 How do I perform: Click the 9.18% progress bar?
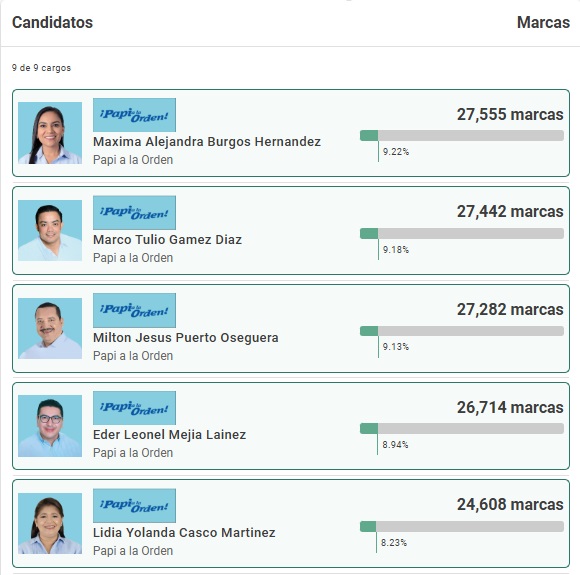tap(462, 233)
